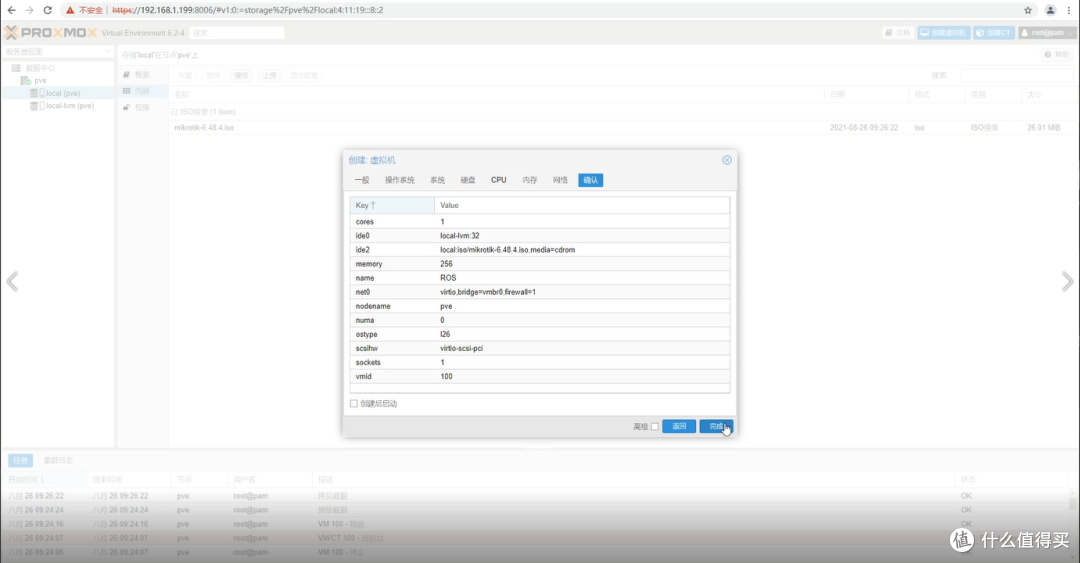1080x563 pixels.
Task: Click the Value column header
Action: (582, 205)
